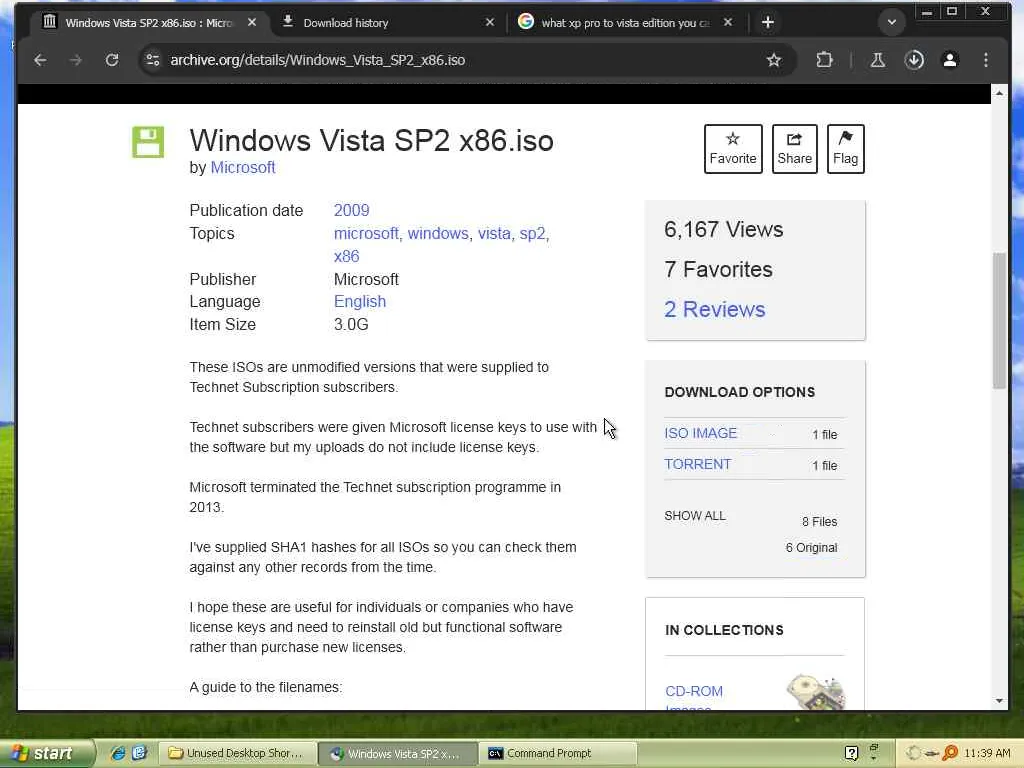Click the second quick launch icon
1024x768 pixels.
pos(139,754)
